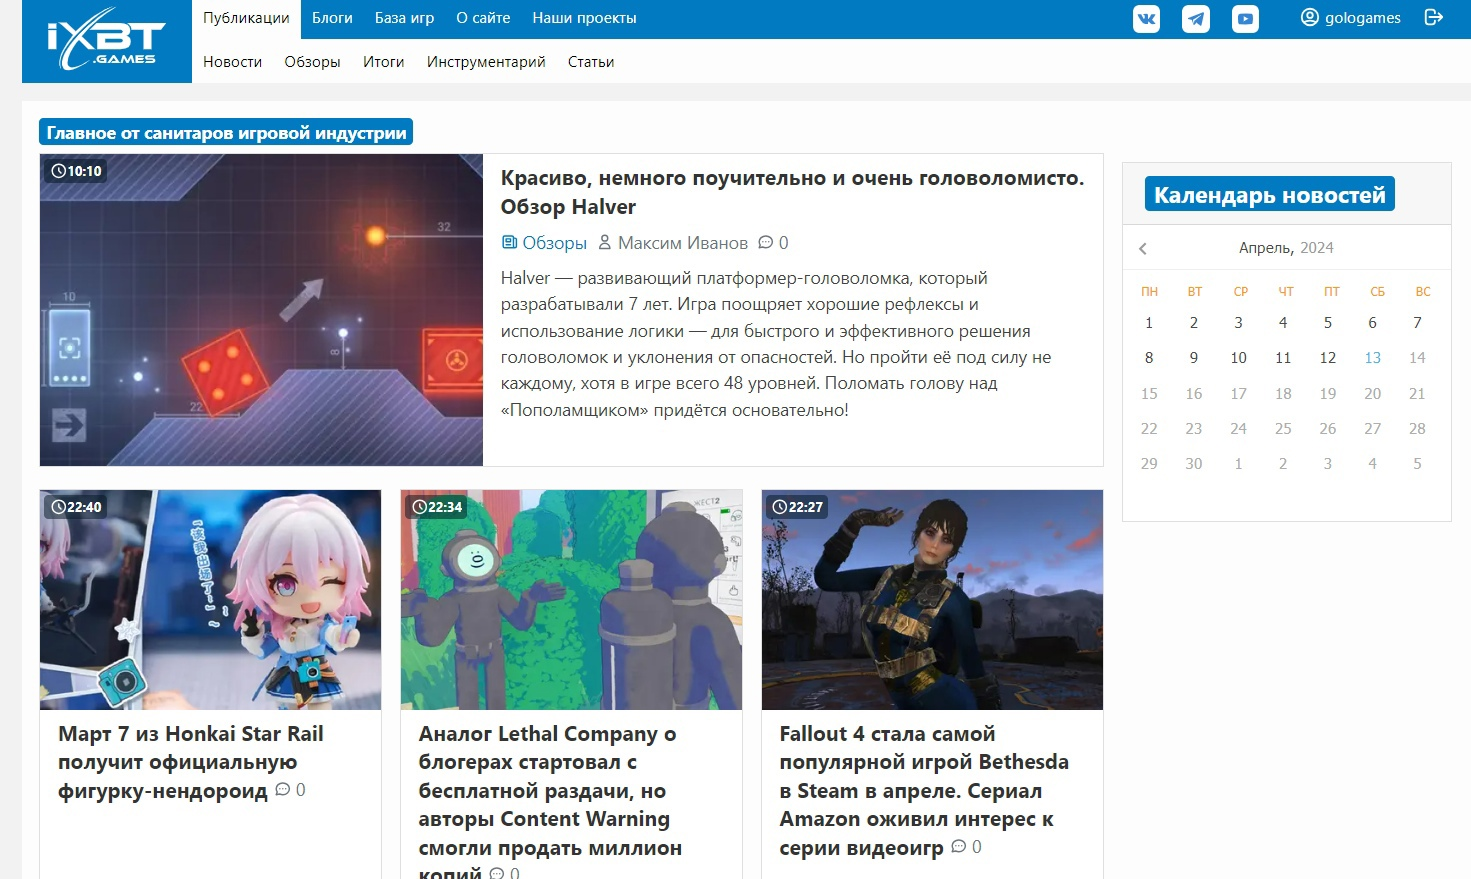Select April 11 in the news calendar

1283,358
